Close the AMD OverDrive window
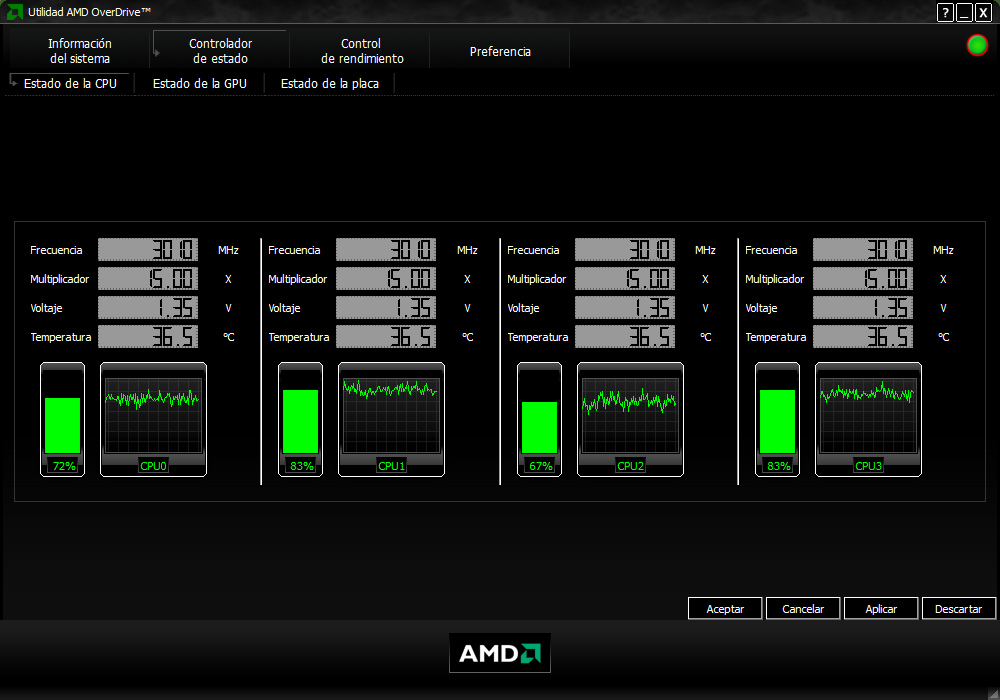 [983, 12]
